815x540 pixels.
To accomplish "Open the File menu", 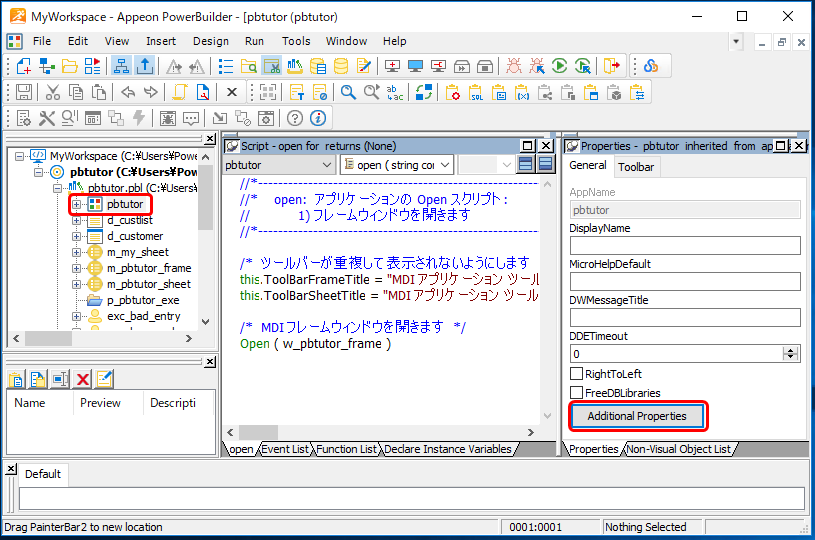I will pos(42,41).
